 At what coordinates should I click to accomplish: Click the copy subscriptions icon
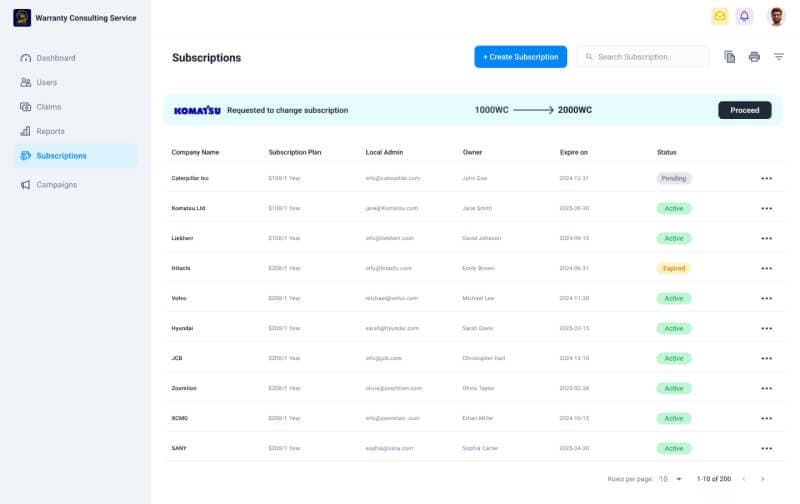click(x=730, y=57)
